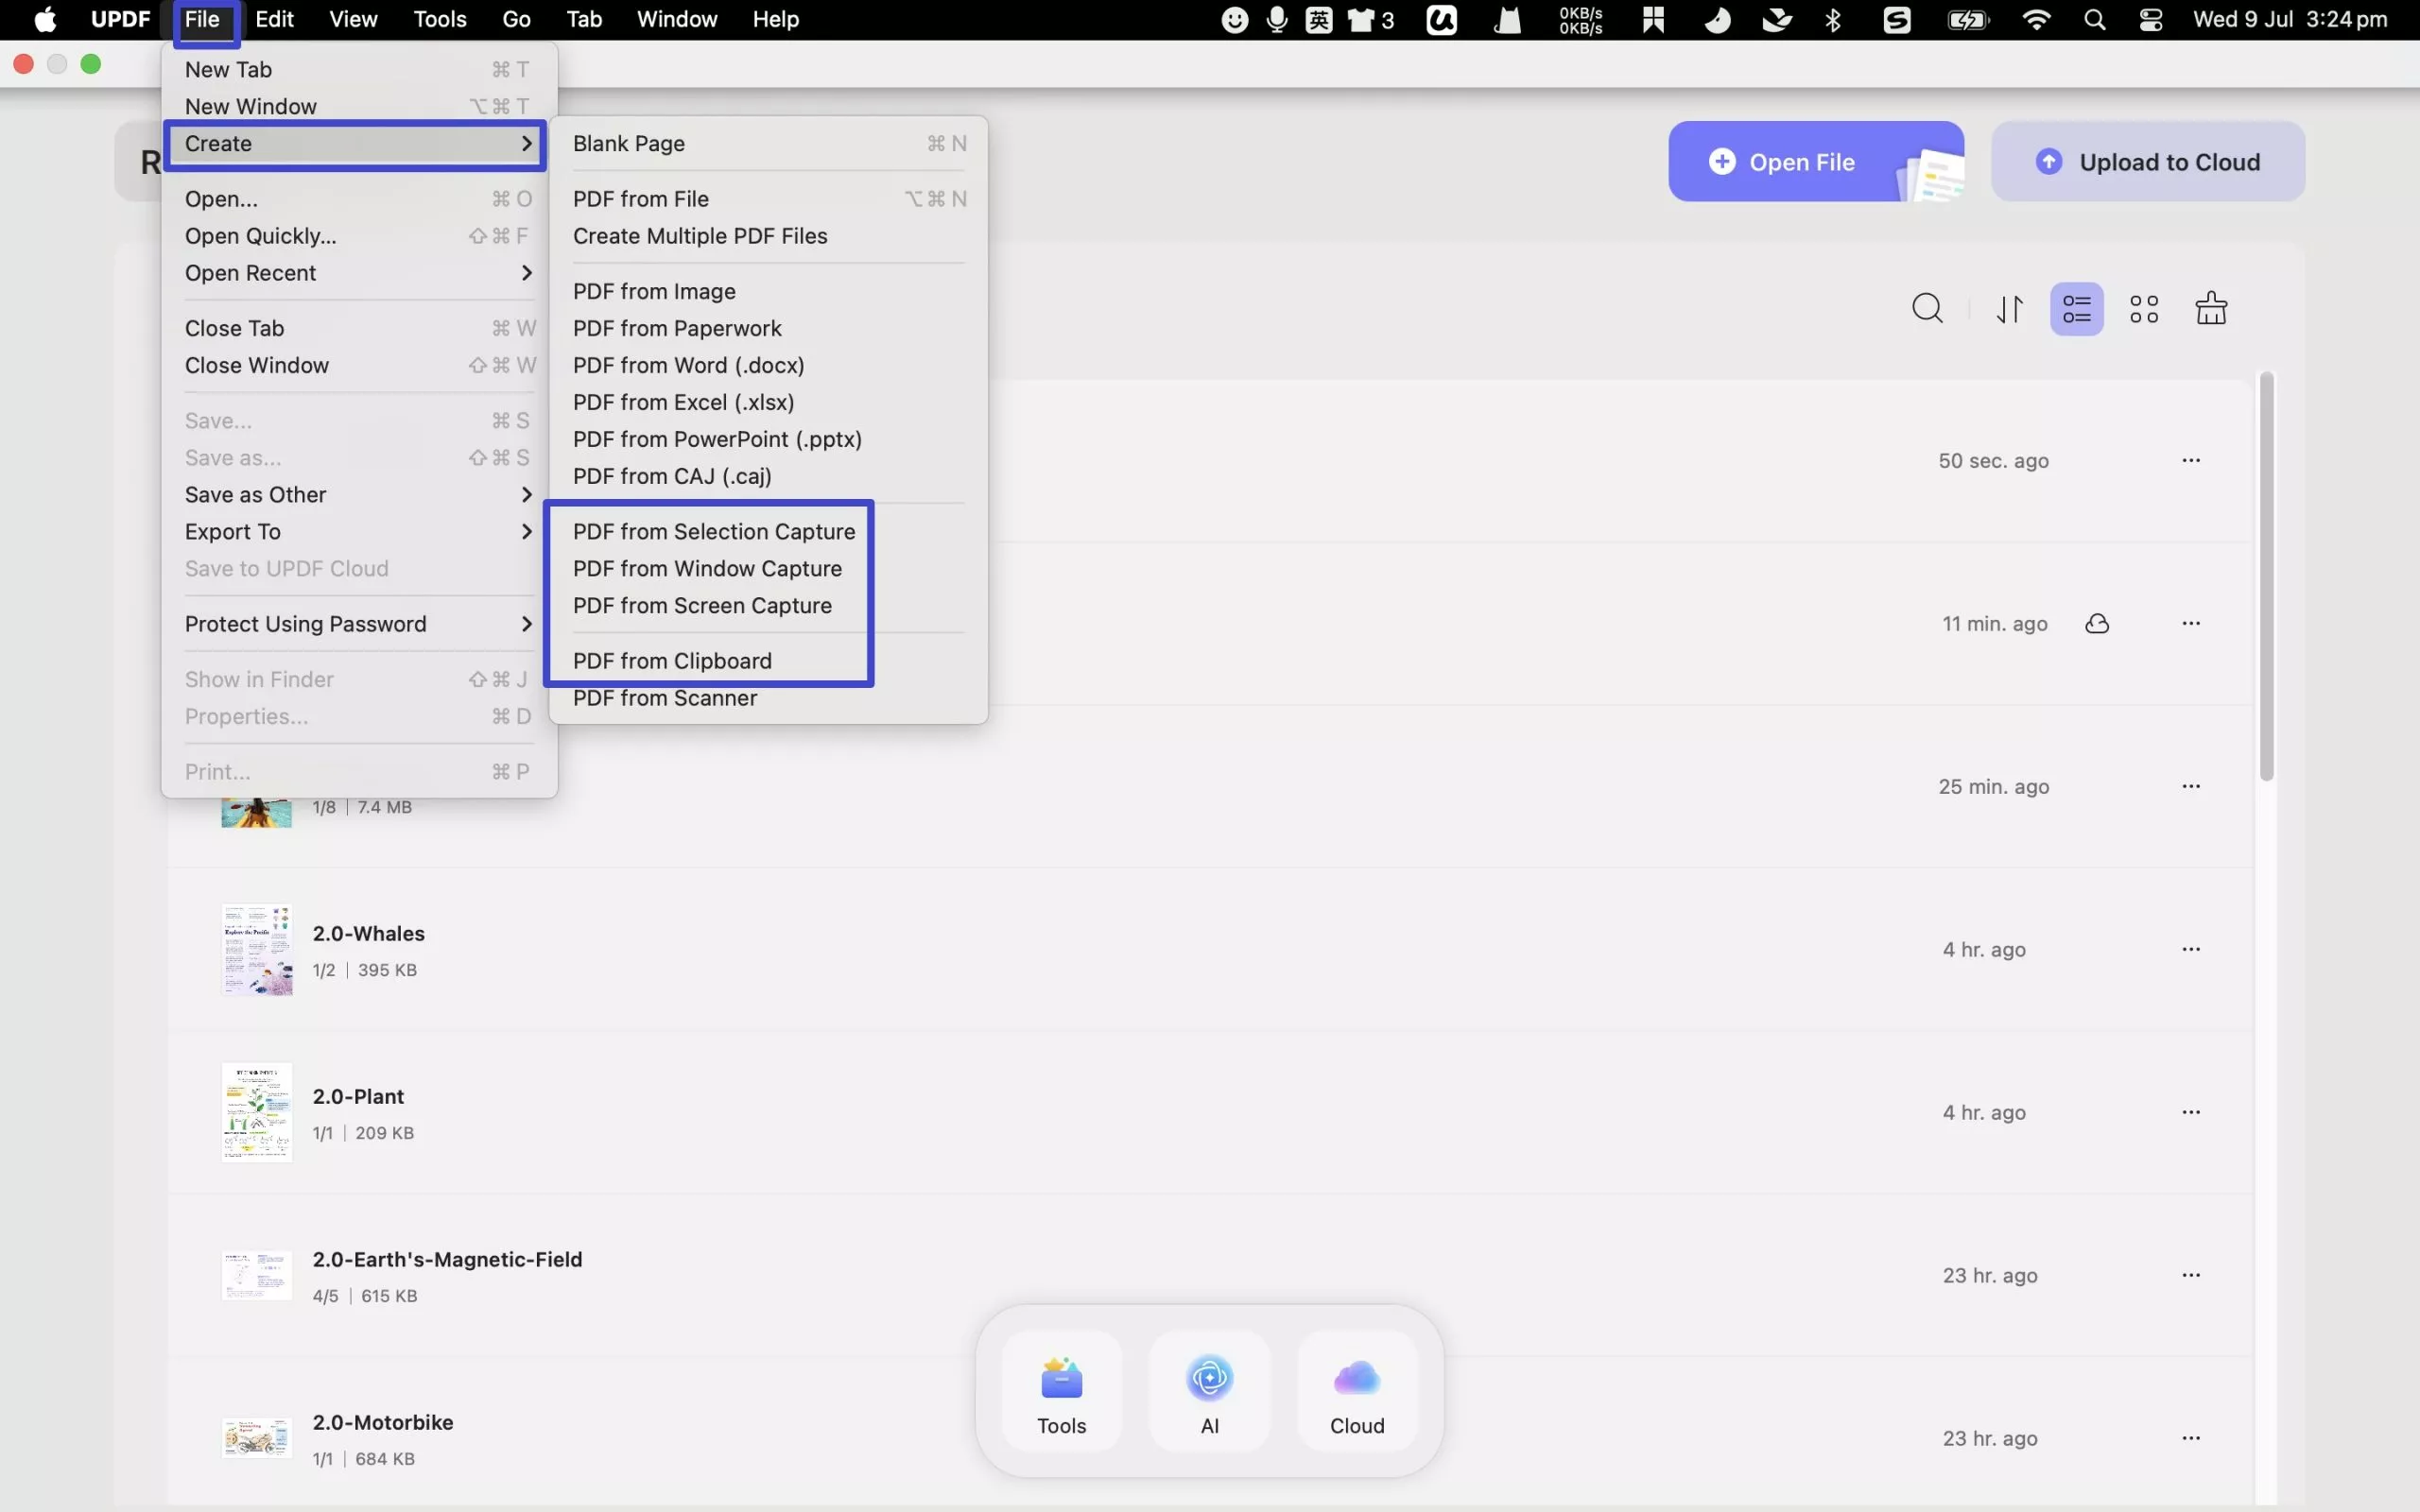Click cloud sync icon on 11 min. ago row
The width and height of the screenshot is (2420, 1512).
(2097, 624)
